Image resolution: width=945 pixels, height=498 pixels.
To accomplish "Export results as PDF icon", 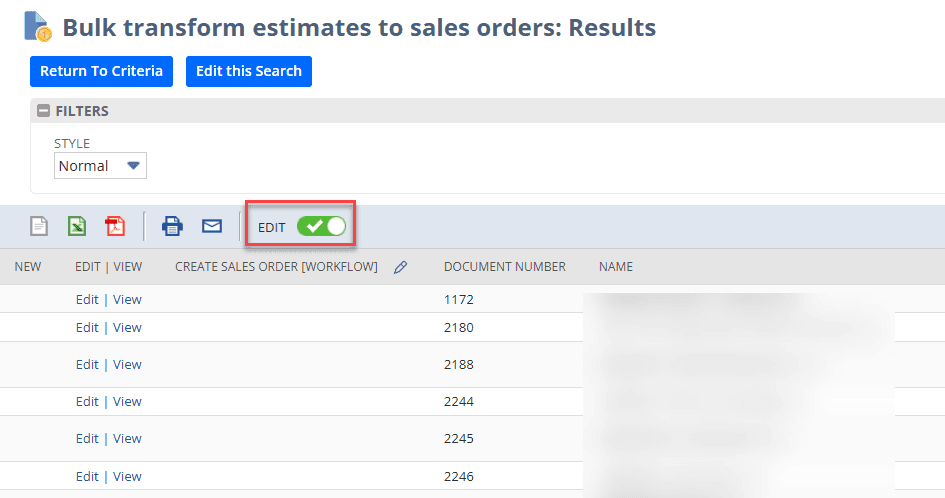I will point(115,226).
